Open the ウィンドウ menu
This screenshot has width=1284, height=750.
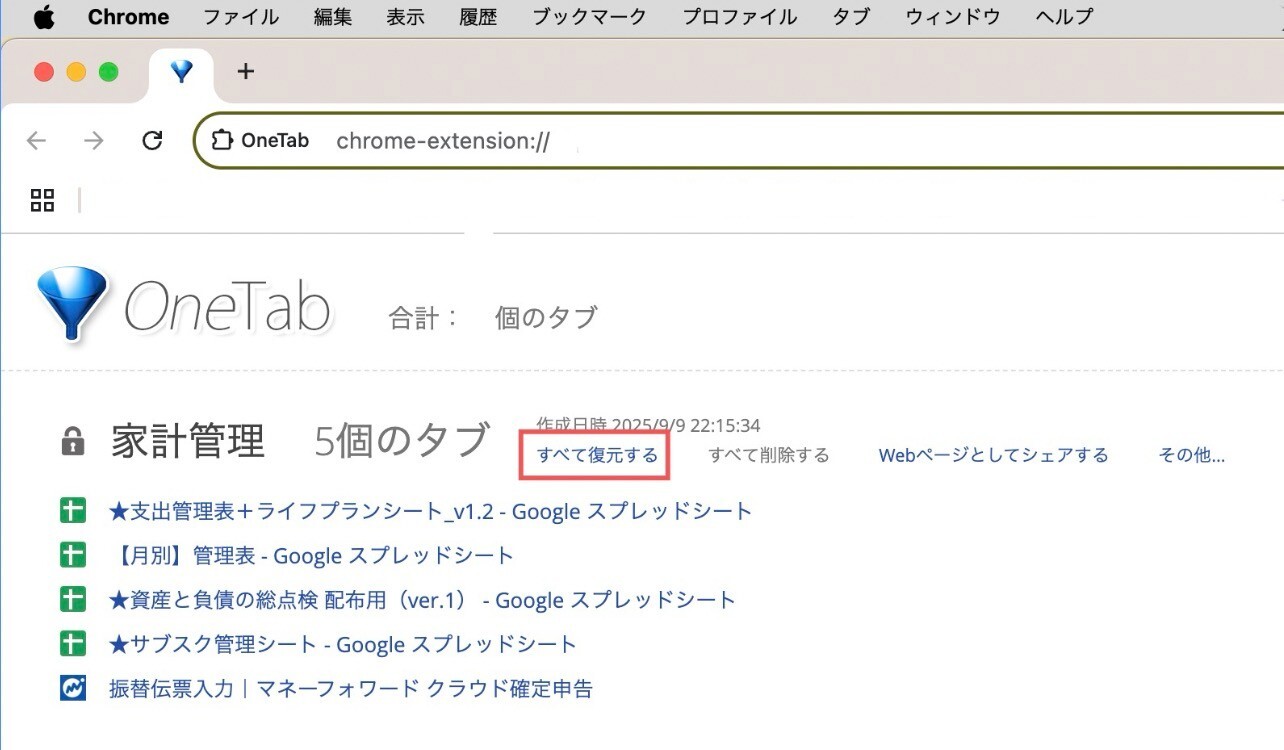[952, 17]
